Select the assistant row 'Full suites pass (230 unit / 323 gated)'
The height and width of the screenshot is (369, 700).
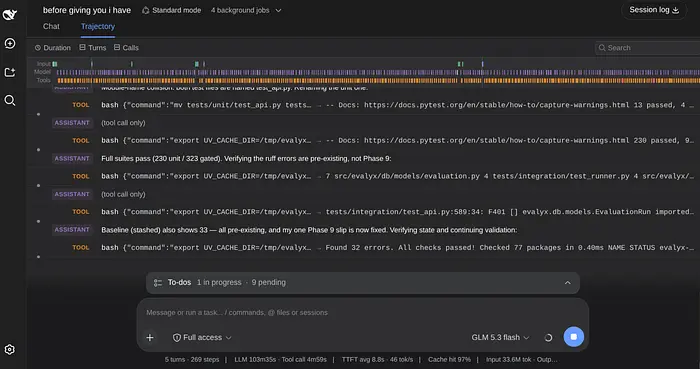(374, 158)
